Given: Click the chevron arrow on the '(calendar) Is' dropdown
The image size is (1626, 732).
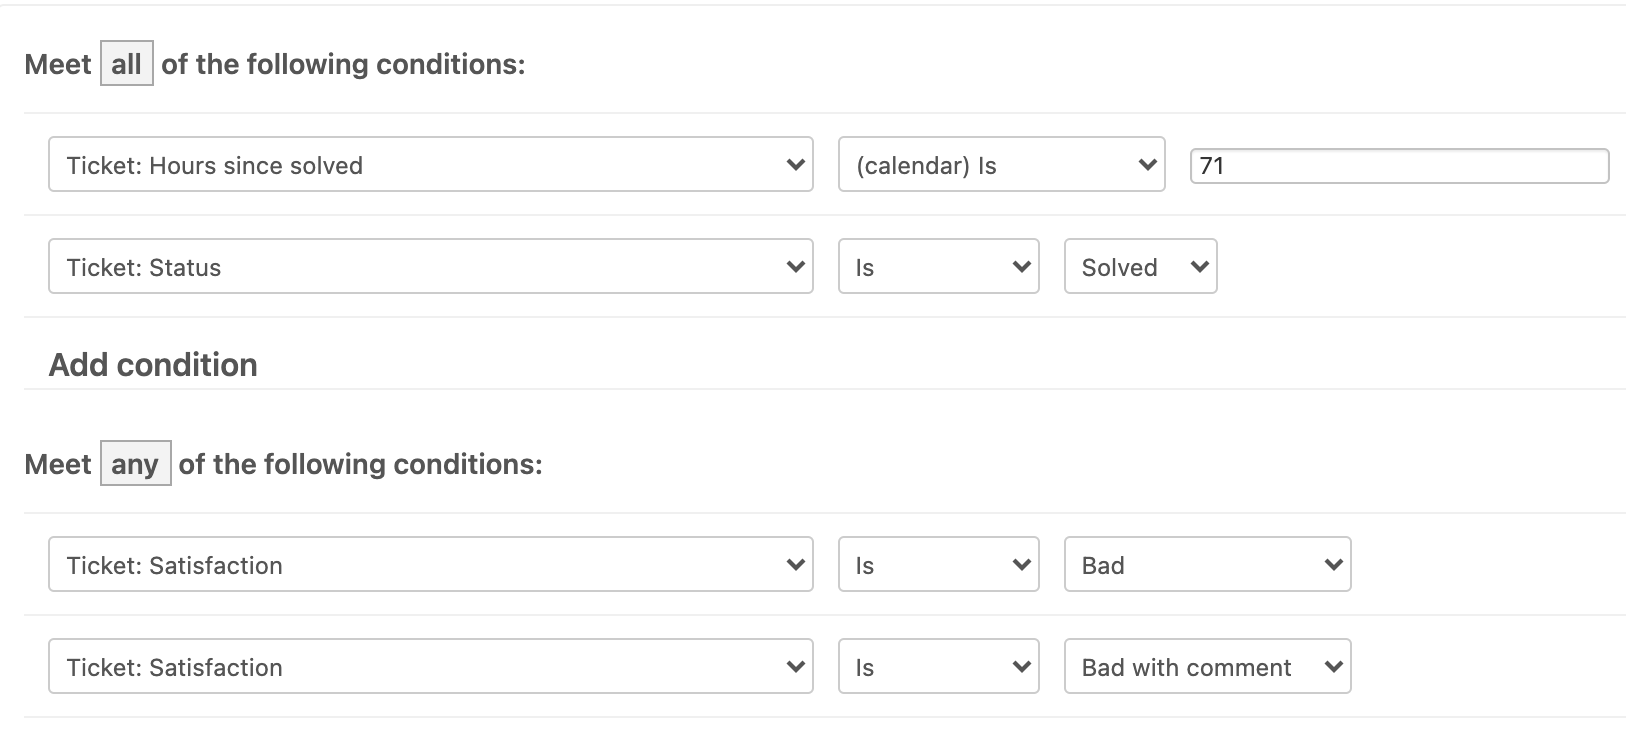Looking at the screenshot, I should tap(1148, 165).
